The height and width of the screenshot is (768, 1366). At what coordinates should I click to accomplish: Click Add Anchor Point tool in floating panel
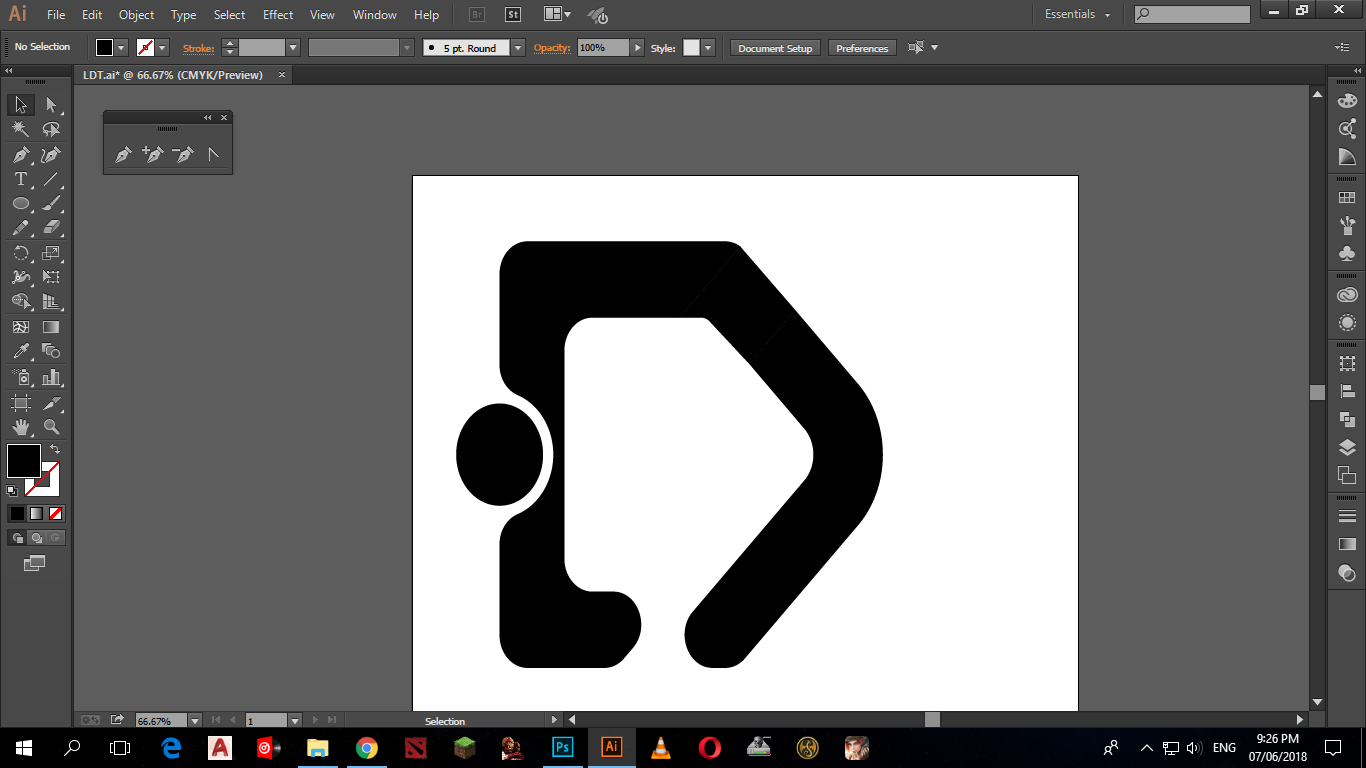click(x=153, y=155)
